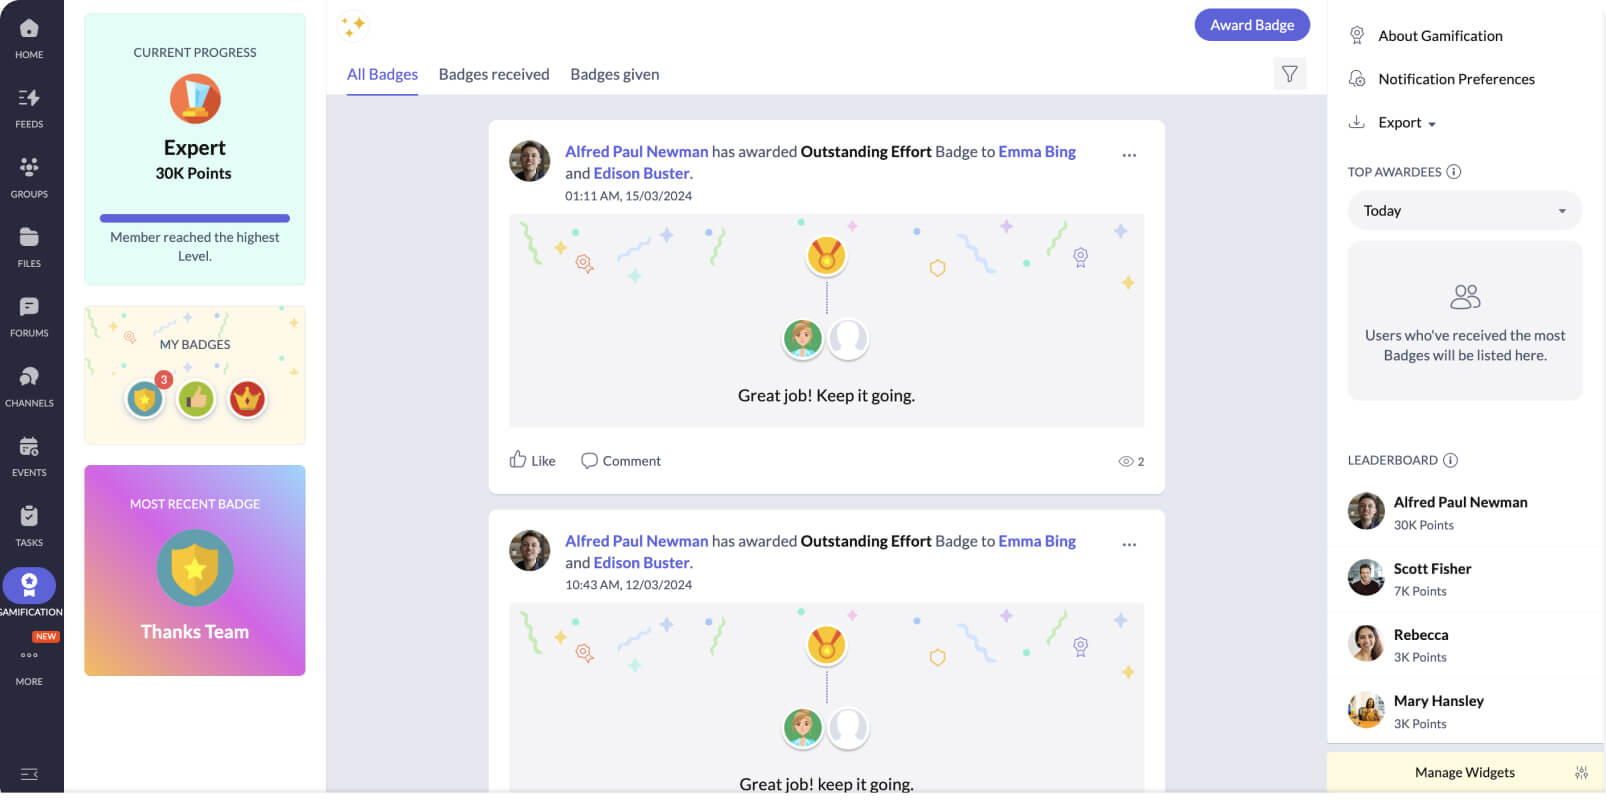Image resolution: width=1606 pixels, height=807 pixels.
Task: Click the Leaderboard info icon
Action: pos(1450,460)
